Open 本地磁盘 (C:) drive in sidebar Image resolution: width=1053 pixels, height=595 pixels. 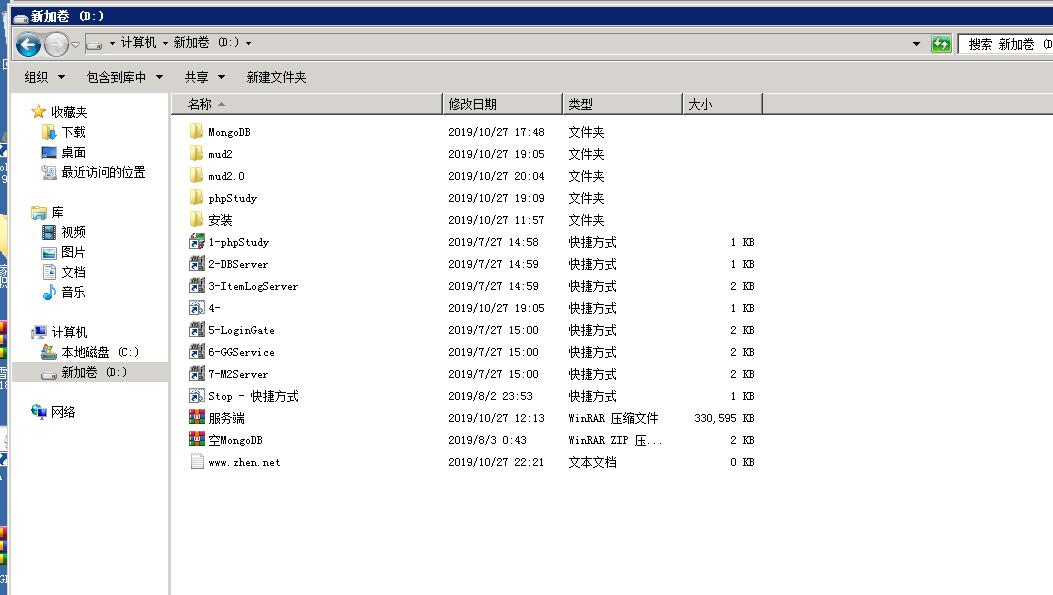pyautogui.click(x=99, y=352)
